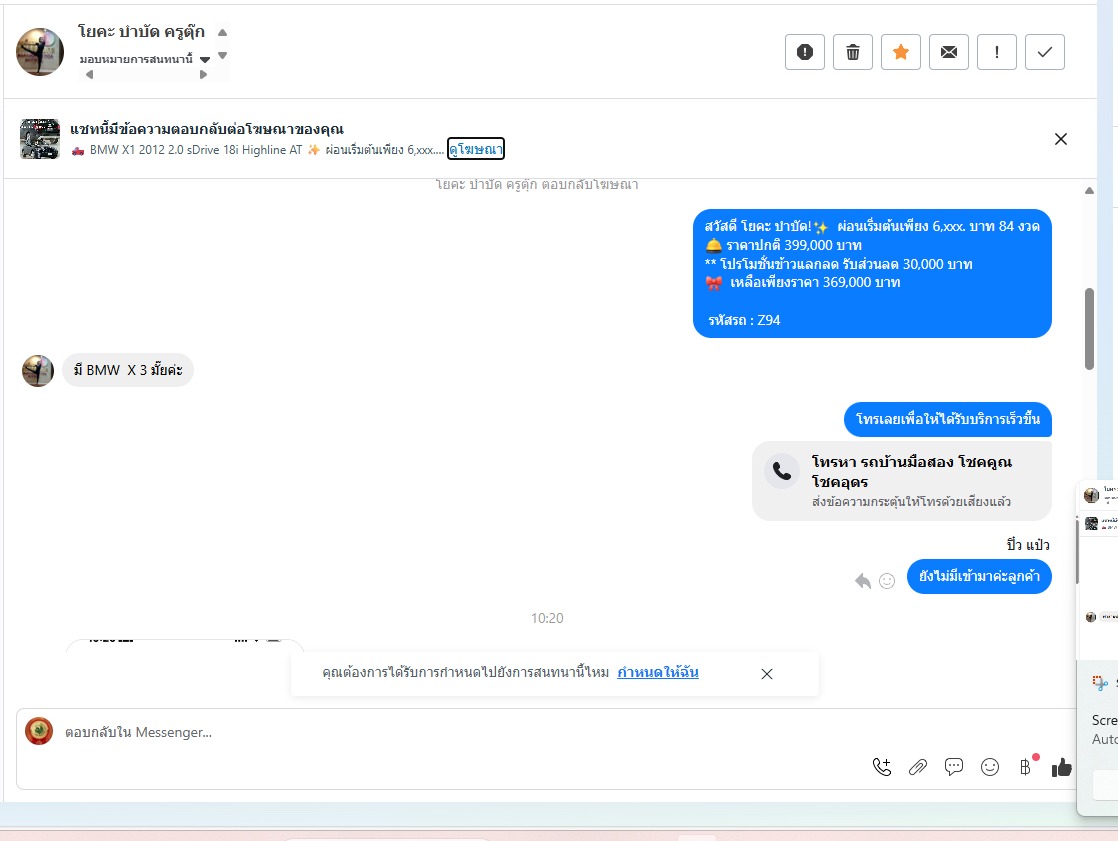Mark conversation unread with envelope icon
The image size is (1118, 841).
coord(948,52)
